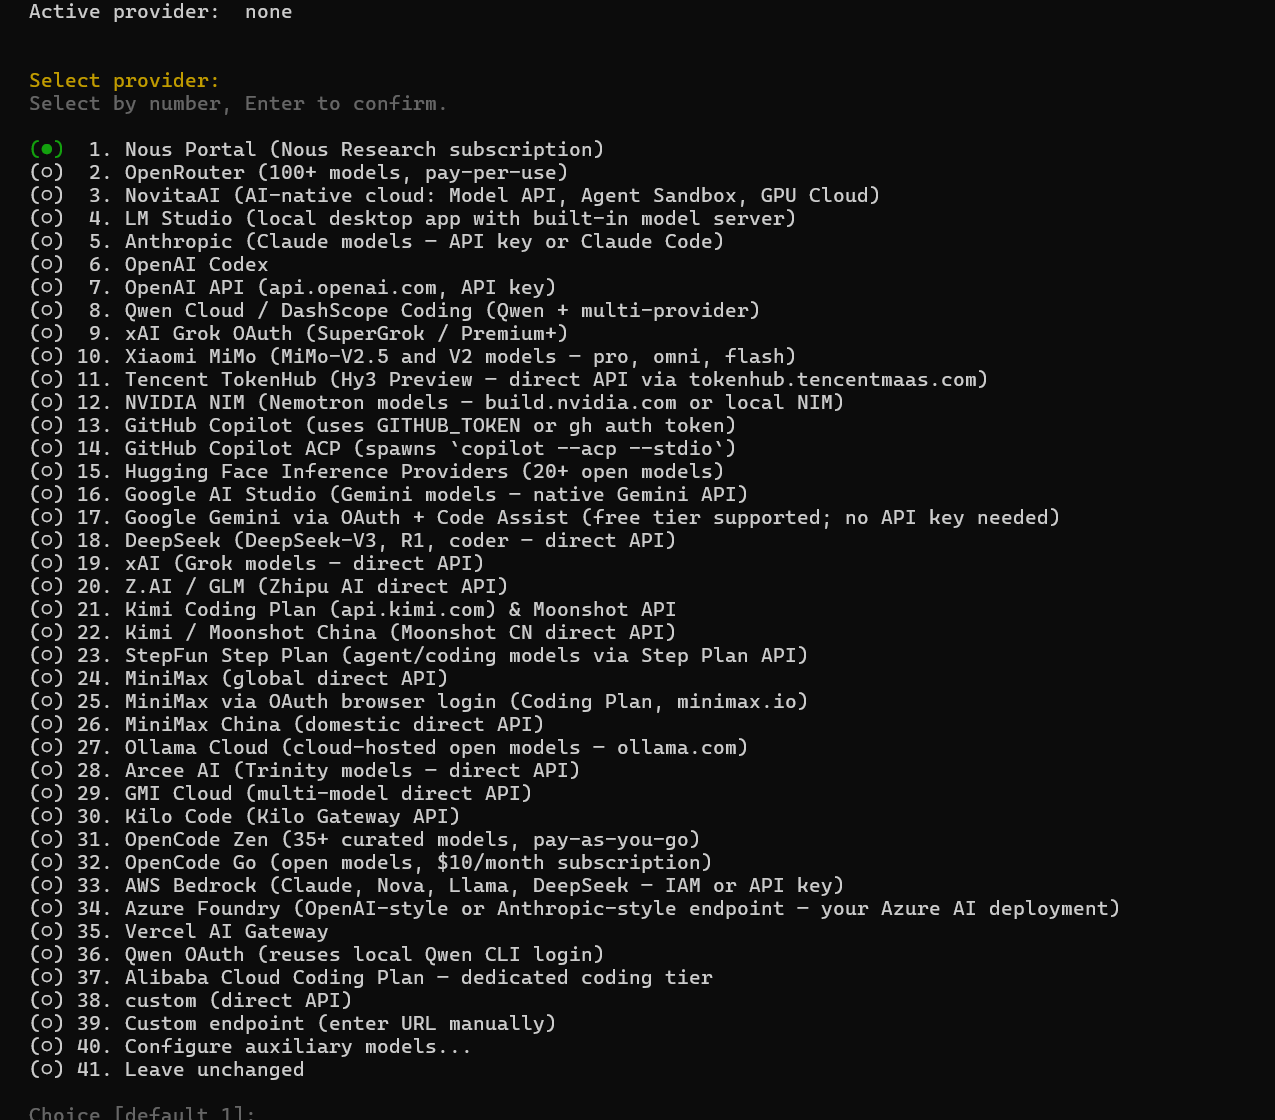The height and width of the screenshot is (1120, 1275).
Task: Click the Choice default input prompt
Action: tap(142, 1113)
